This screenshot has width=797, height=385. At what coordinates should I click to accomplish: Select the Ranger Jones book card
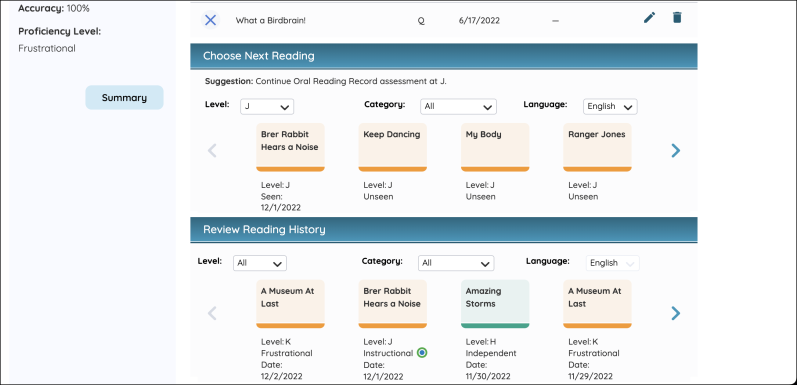597,147
